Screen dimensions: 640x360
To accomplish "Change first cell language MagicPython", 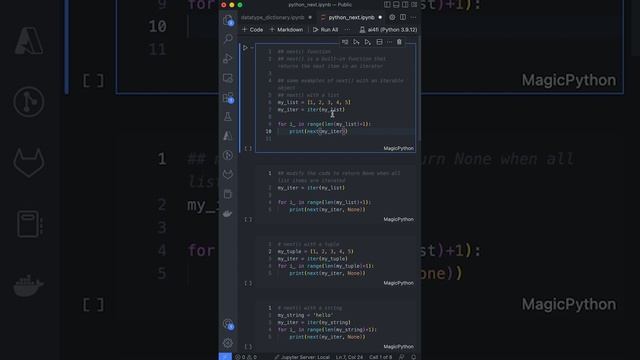I will coord(398,149).
